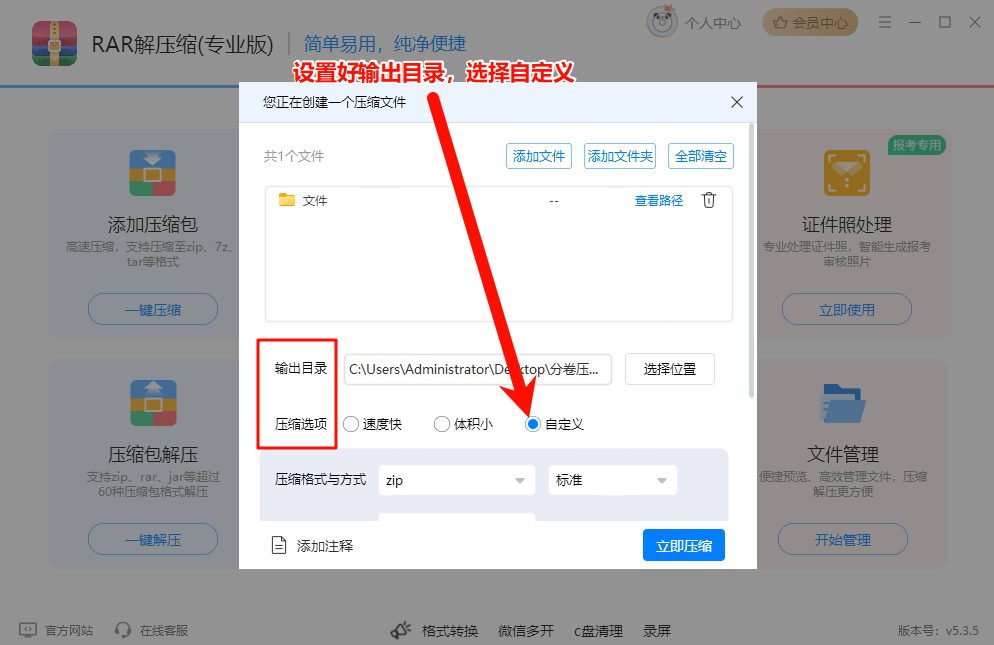Viewport: 994px width, 645px height.
Task: Open the C盘清理 disk cleanup icon
Action: pyautogui.click(x=599, y=631)
